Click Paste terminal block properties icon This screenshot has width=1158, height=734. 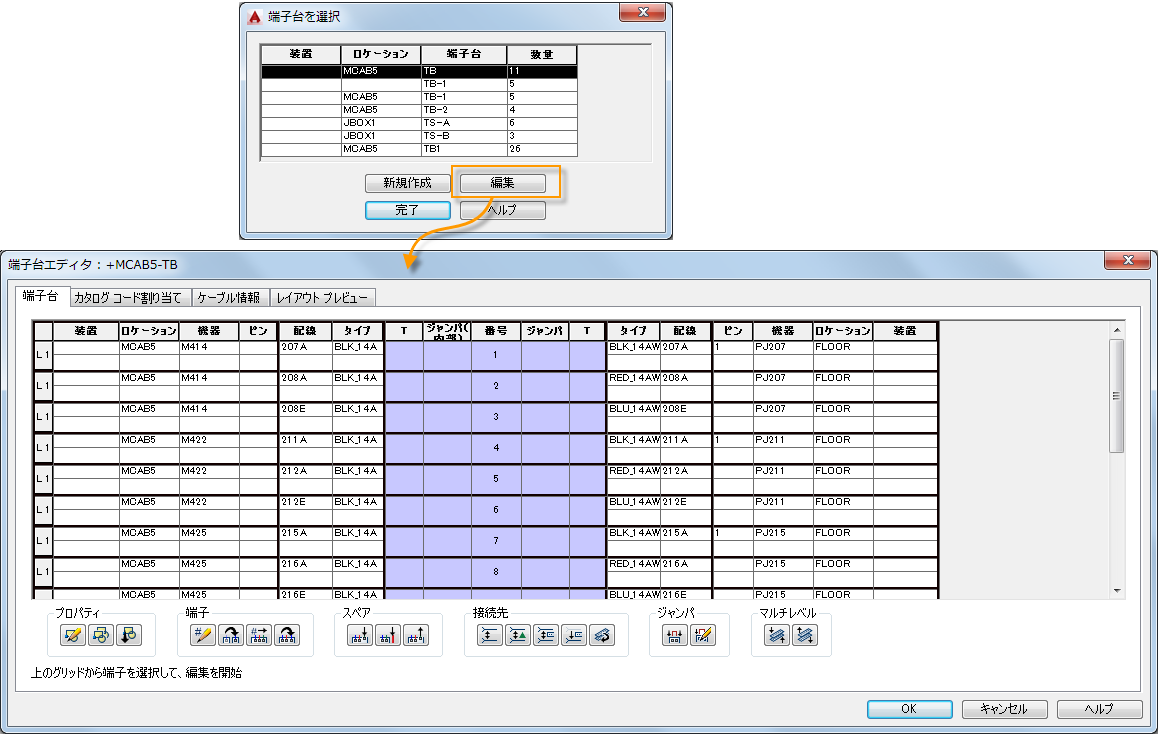click(129, 635)
